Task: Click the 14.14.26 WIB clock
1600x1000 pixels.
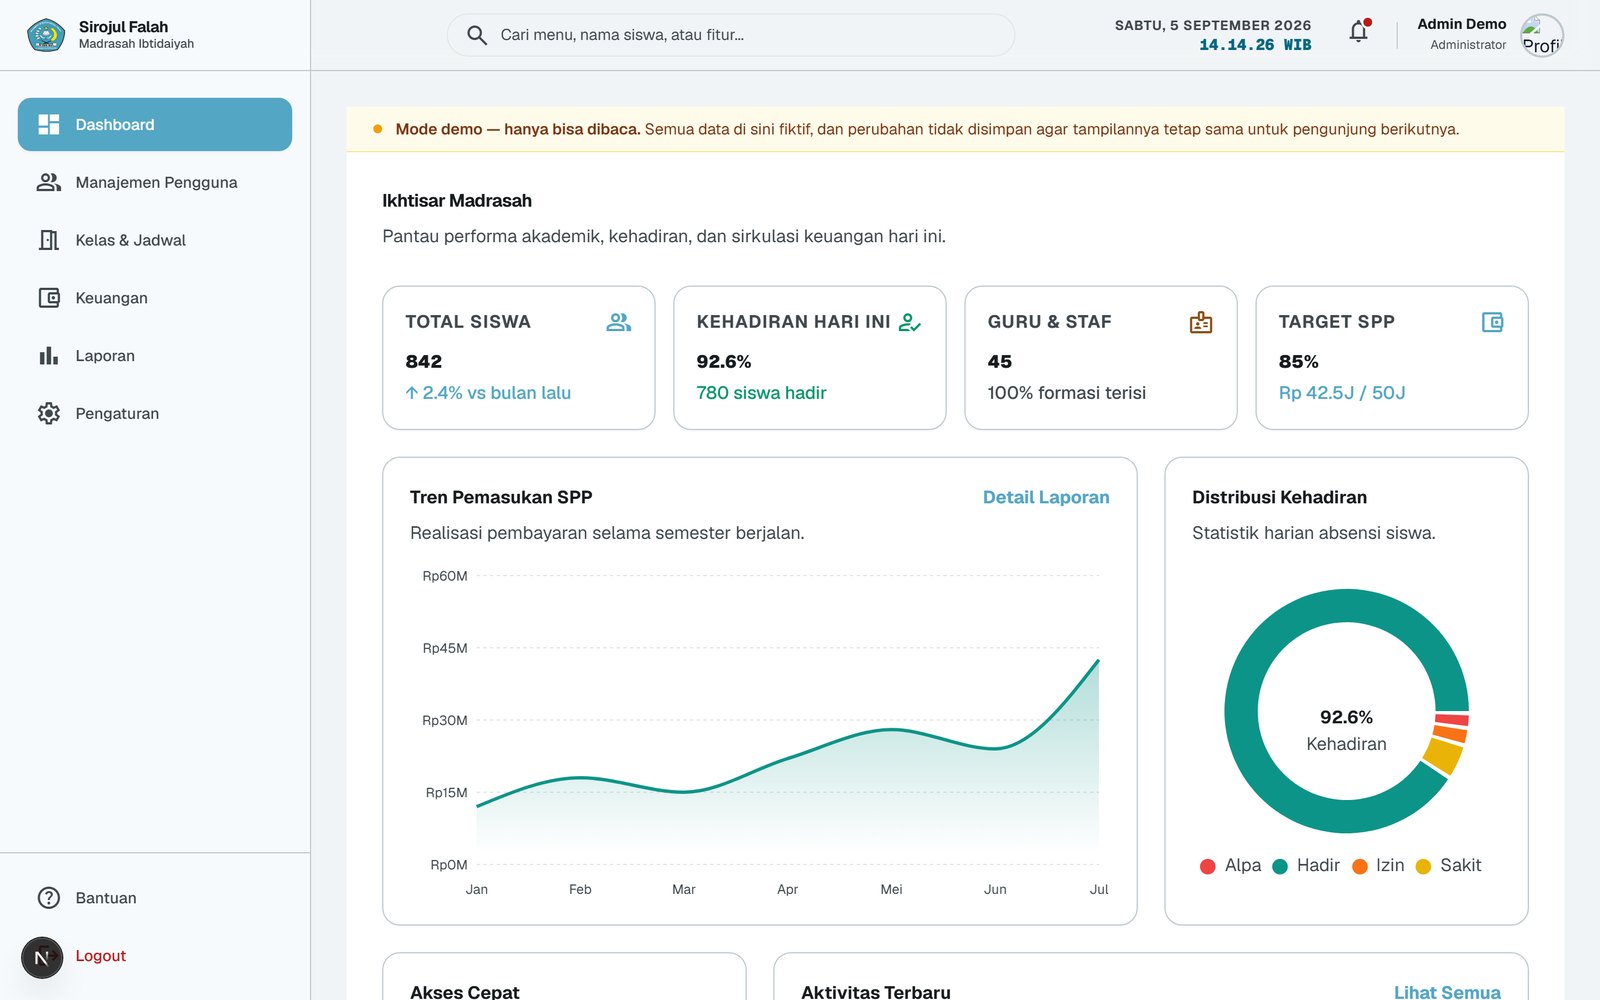Action: click(1255, 45)
